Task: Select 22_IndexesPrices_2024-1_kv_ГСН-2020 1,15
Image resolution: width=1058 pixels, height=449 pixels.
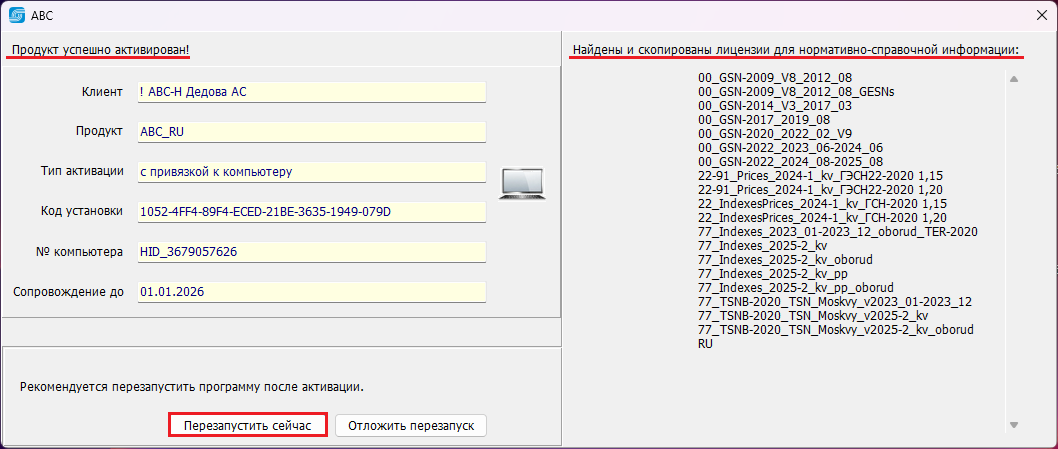Action: pos(823,203)
